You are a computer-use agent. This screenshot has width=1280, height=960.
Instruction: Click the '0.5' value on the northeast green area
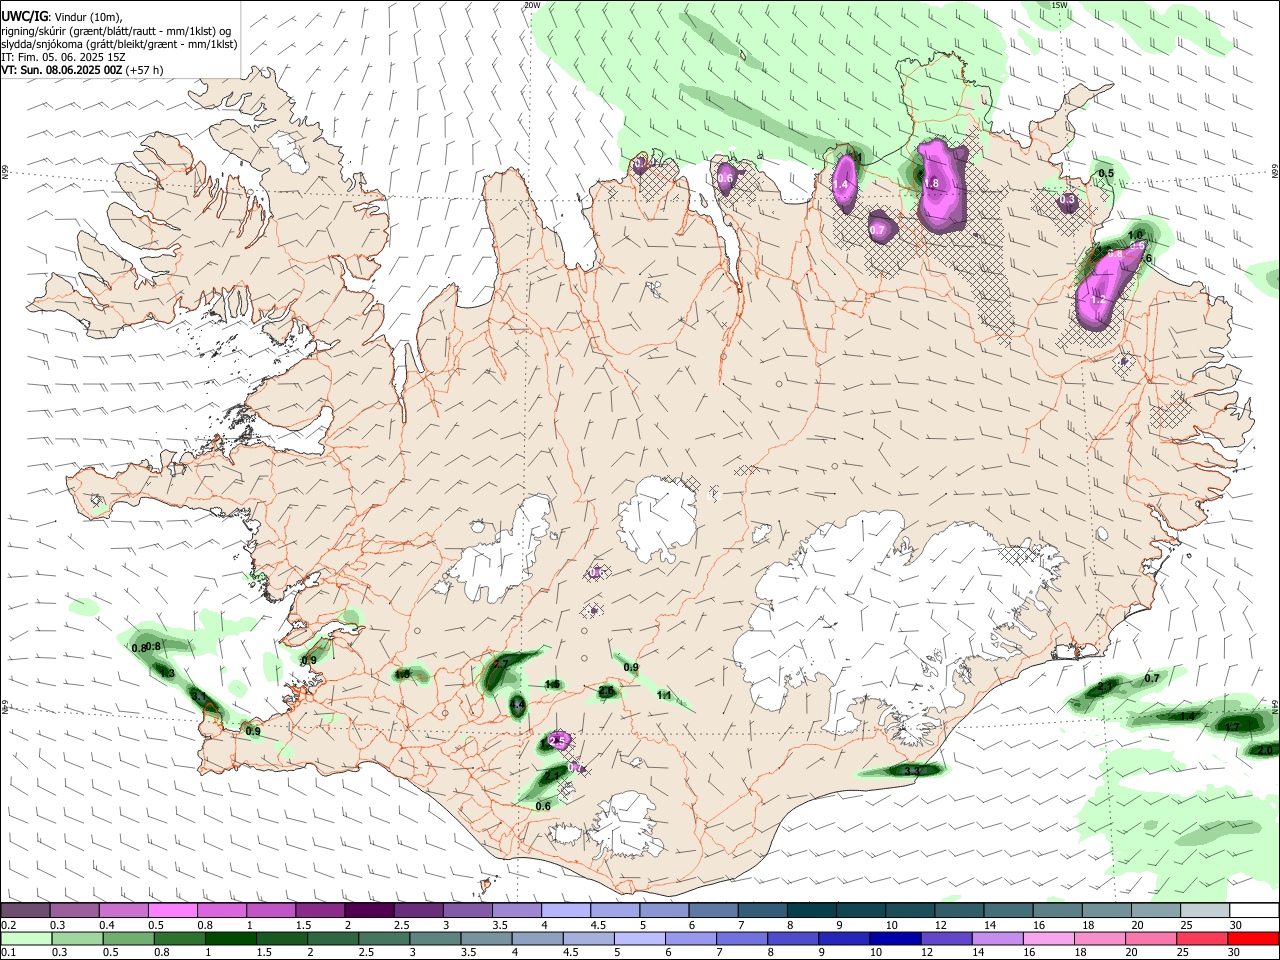pos(1106,173)
